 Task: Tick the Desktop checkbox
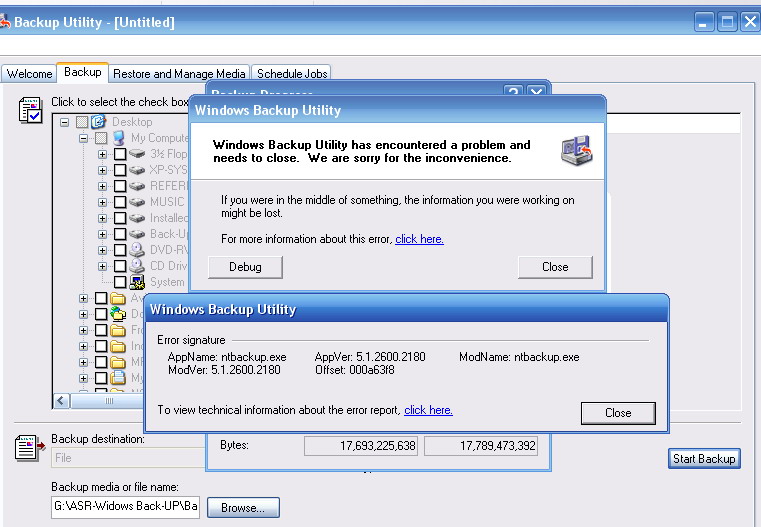point(82,122)
